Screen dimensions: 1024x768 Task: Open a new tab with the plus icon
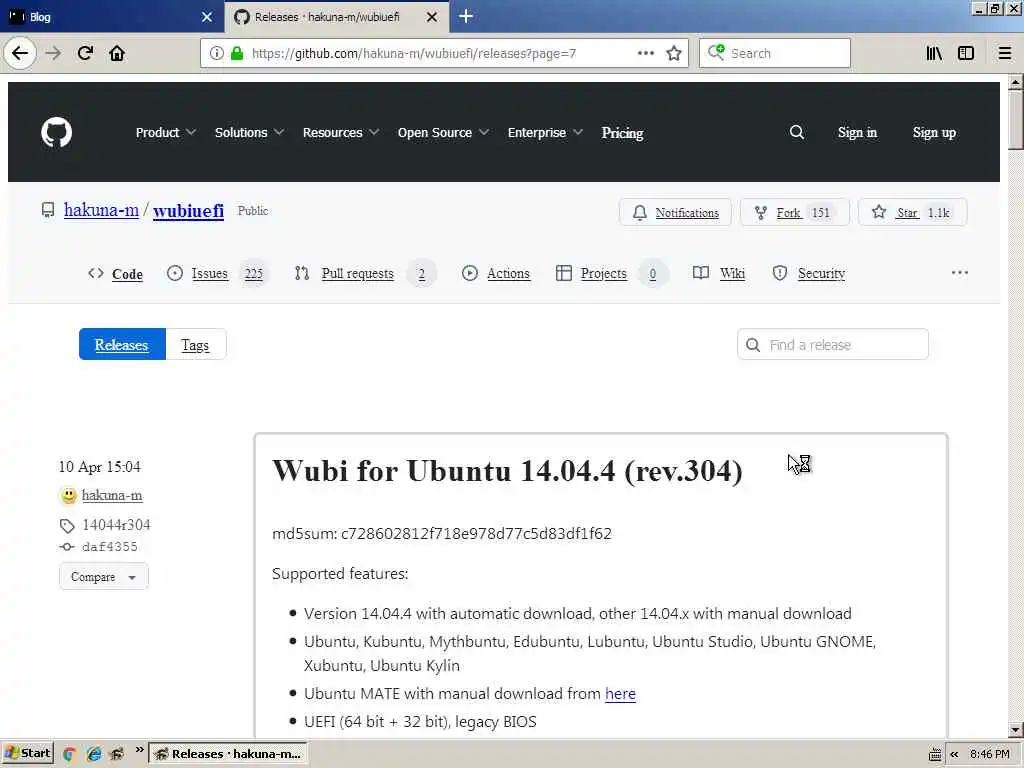[x=466, y=16]
